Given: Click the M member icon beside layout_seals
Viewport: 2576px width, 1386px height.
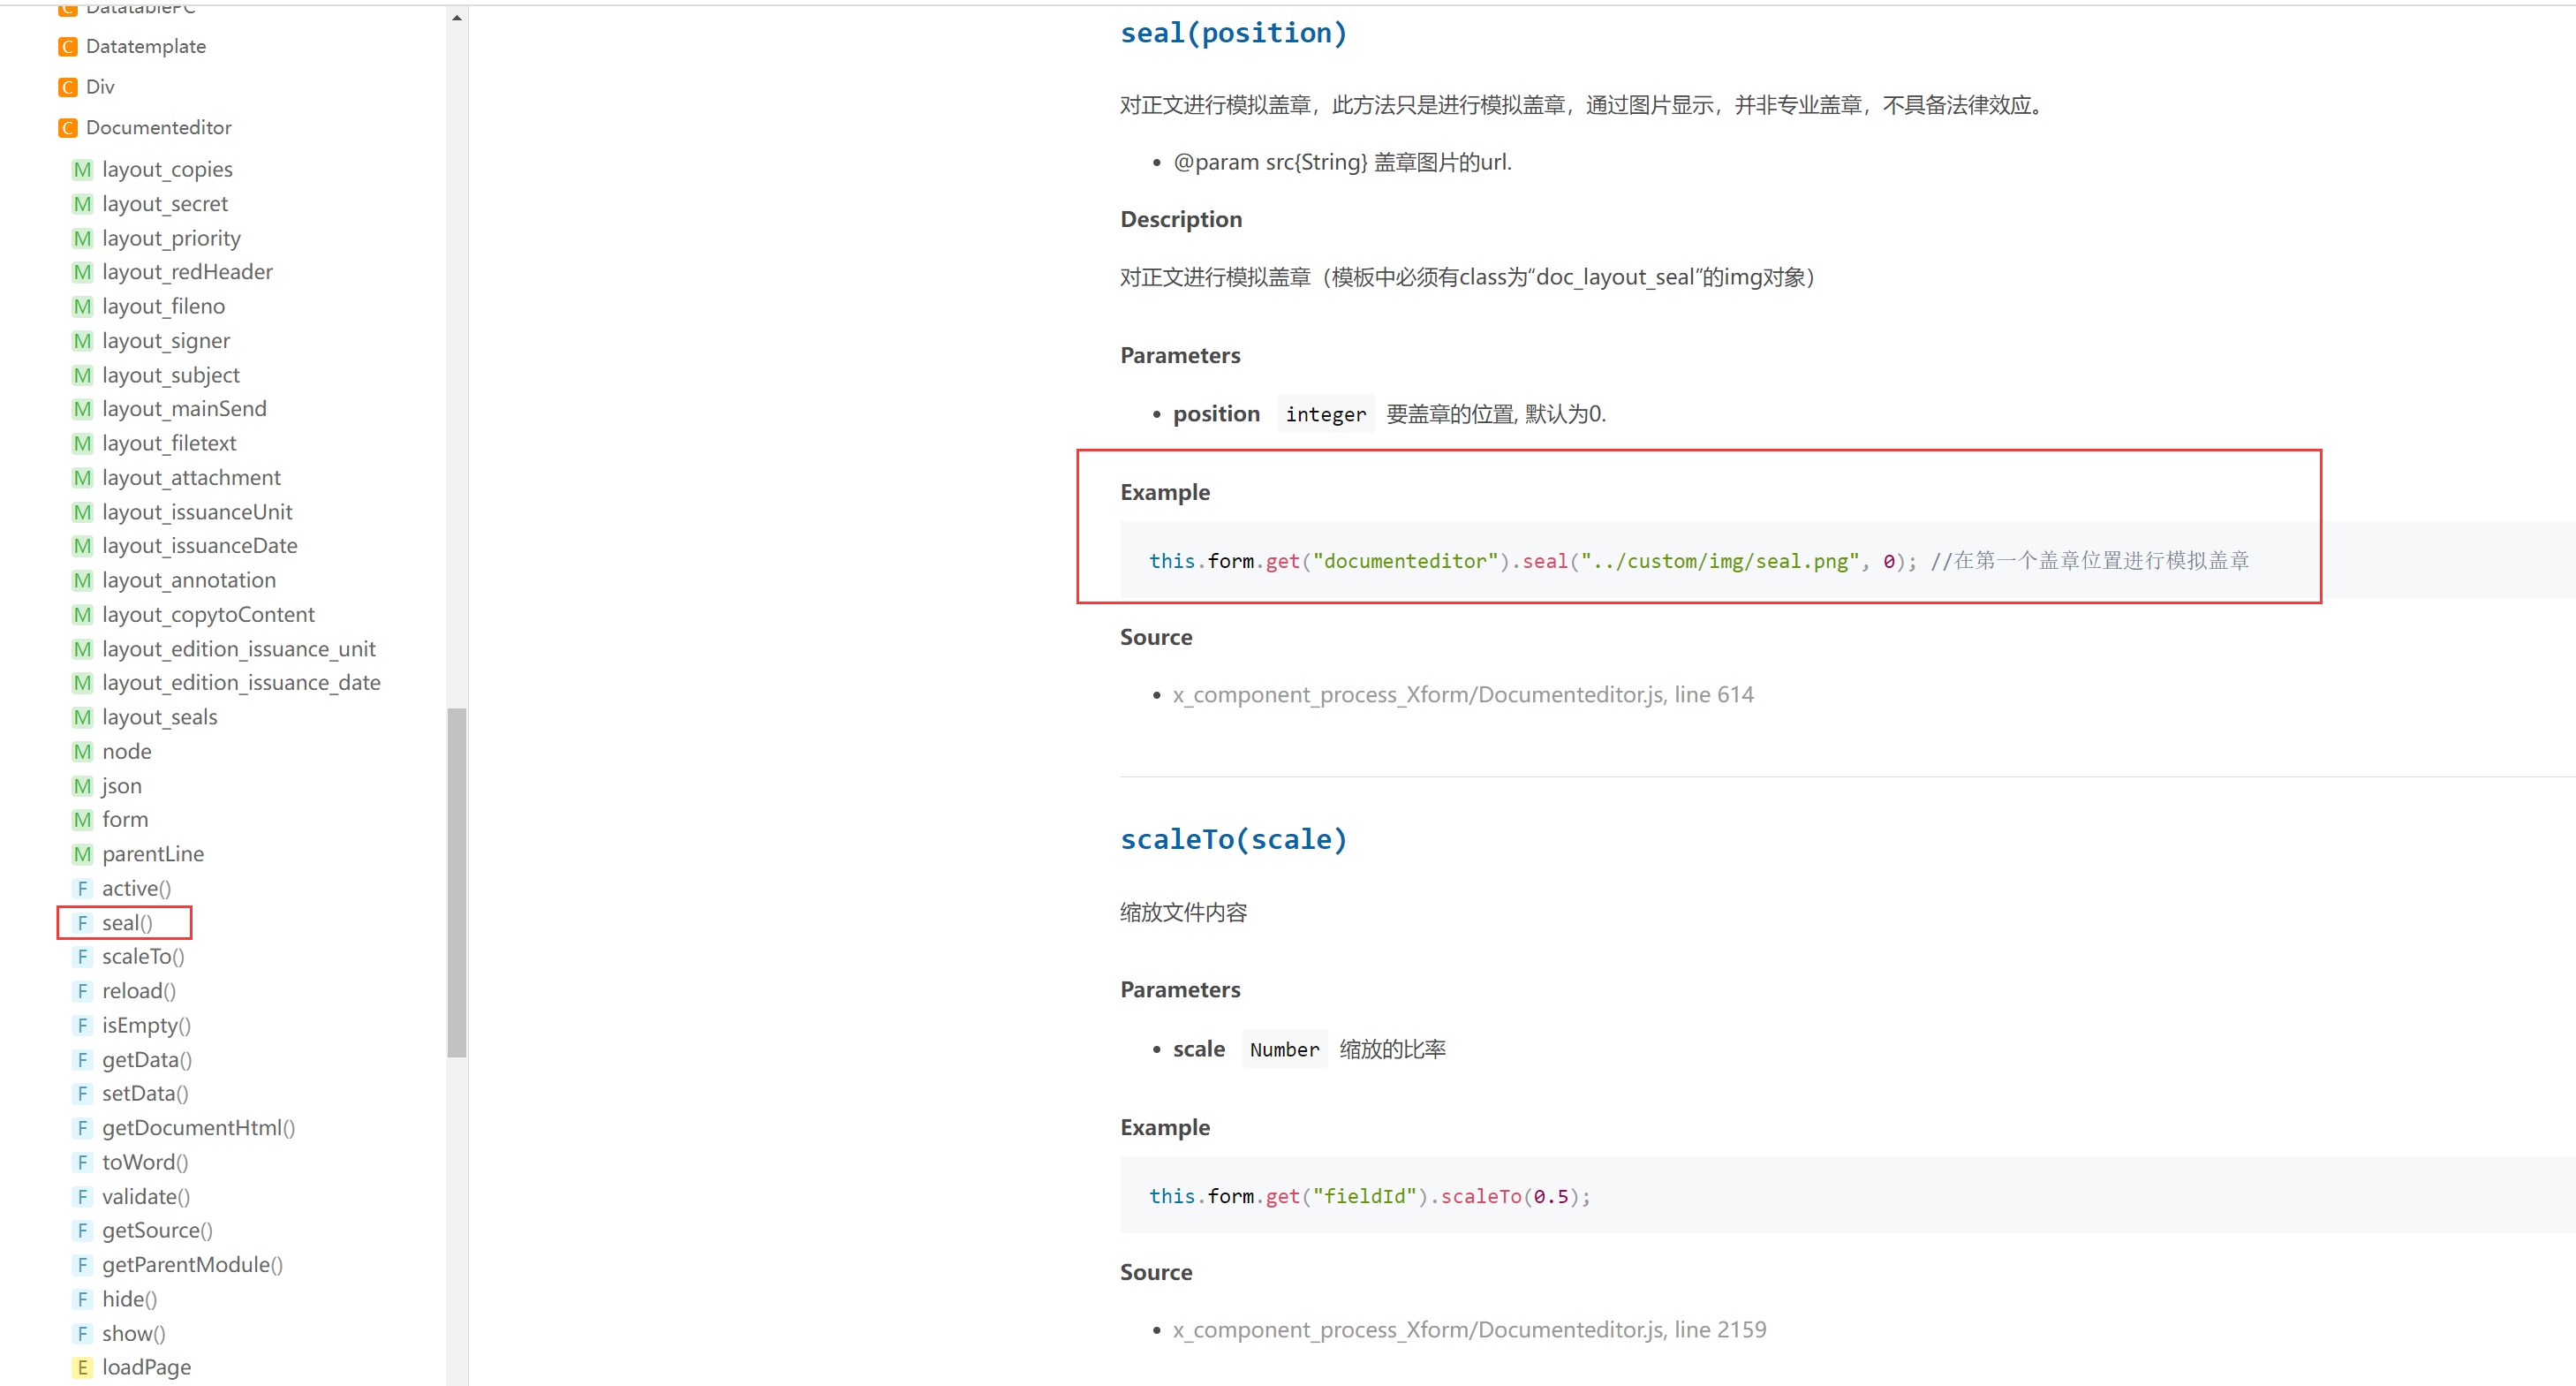Looking at the screenshot, I should [82, 717].
